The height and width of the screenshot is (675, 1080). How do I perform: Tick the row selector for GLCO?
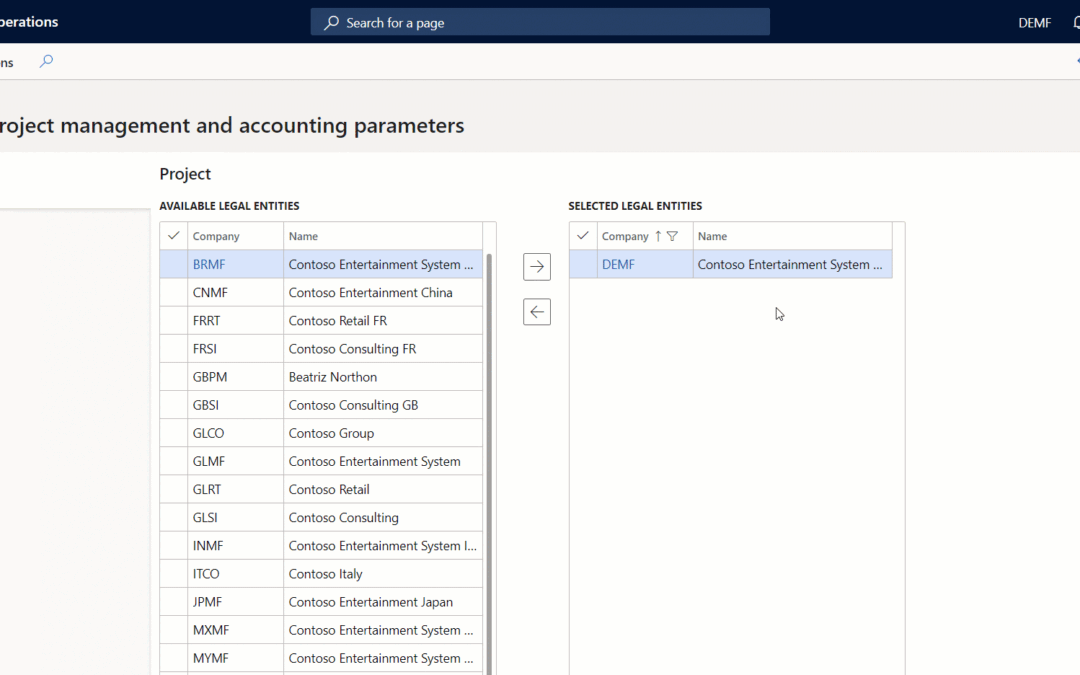click(174, 433)
